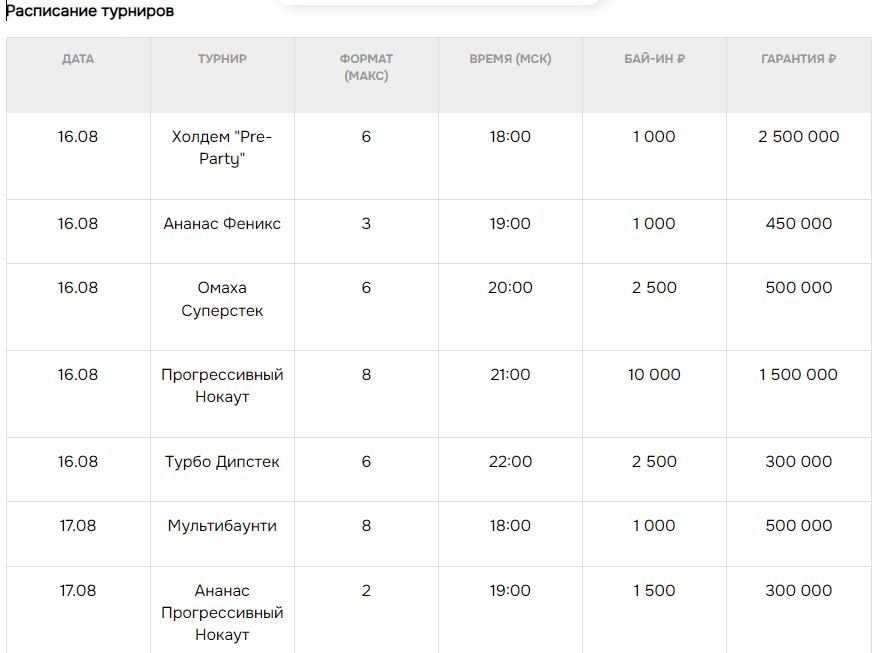Select the Мультибаунти tournament name
This screenshot has width=875, height=653.
click(222, 526)
